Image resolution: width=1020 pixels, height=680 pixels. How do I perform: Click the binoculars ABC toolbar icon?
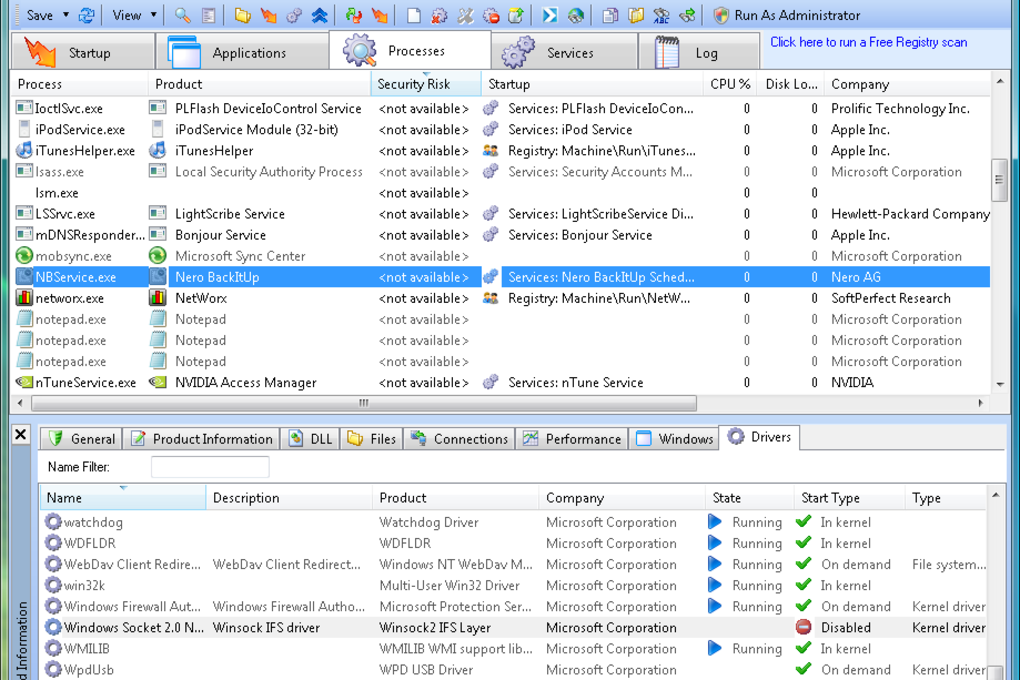[662, 15]
